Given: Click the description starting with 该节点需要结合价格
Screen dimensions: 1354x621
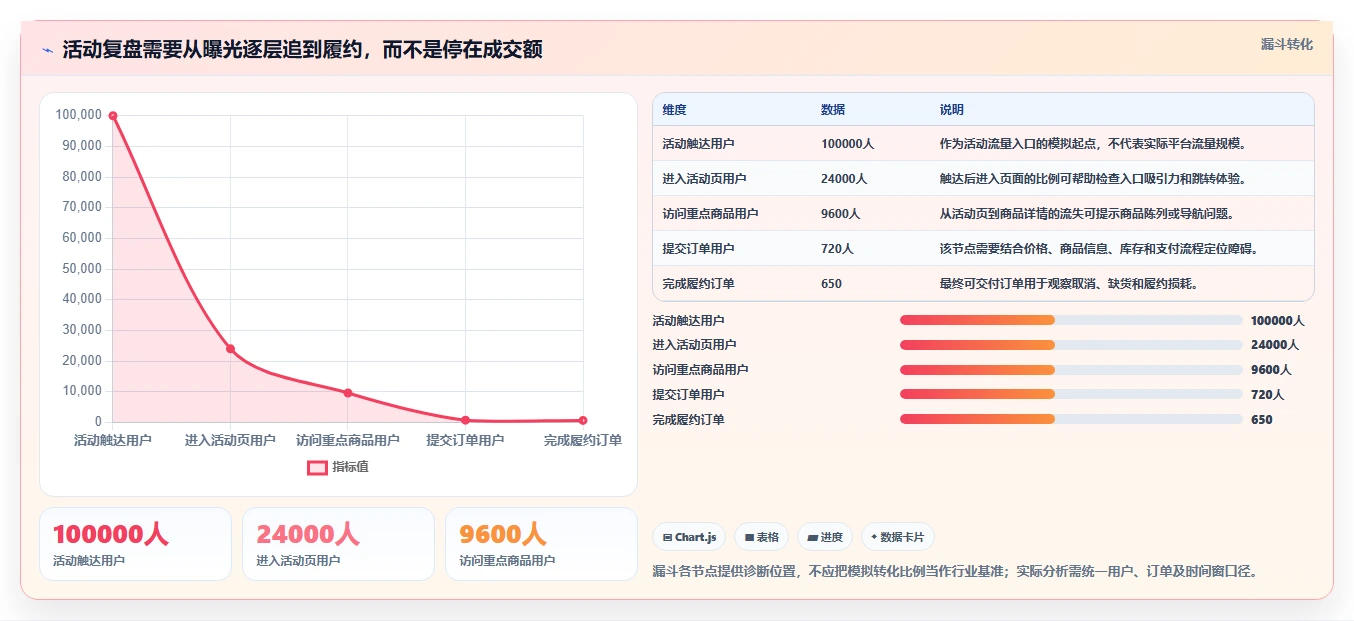Looking at the screenshot, I should pyautogui.click(x=1098, y=249).
